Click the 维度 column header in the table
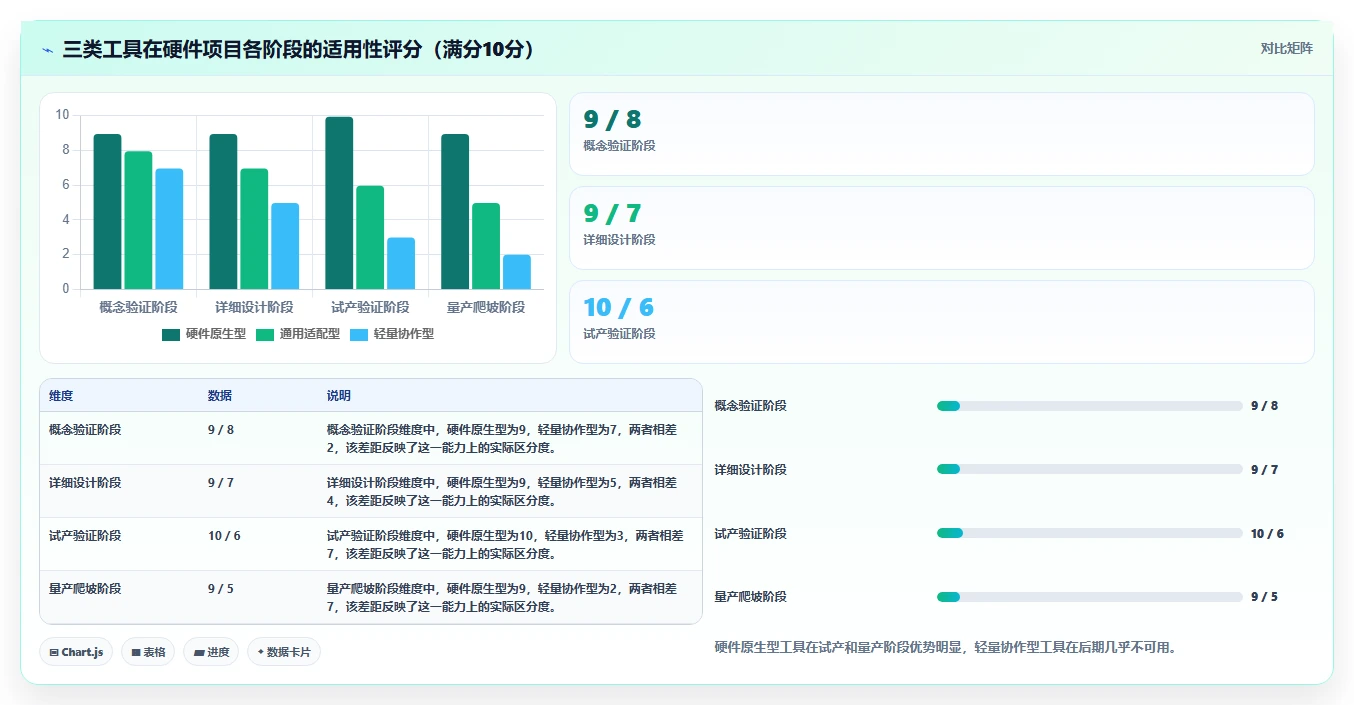1354x705 pixels. tap(61, 396)
